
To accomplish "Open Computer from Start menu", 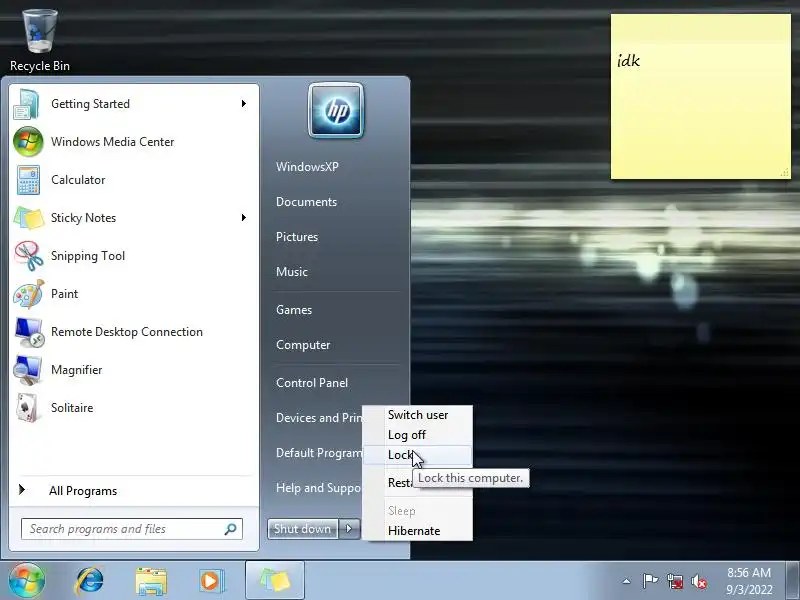I will coord(303,345).
